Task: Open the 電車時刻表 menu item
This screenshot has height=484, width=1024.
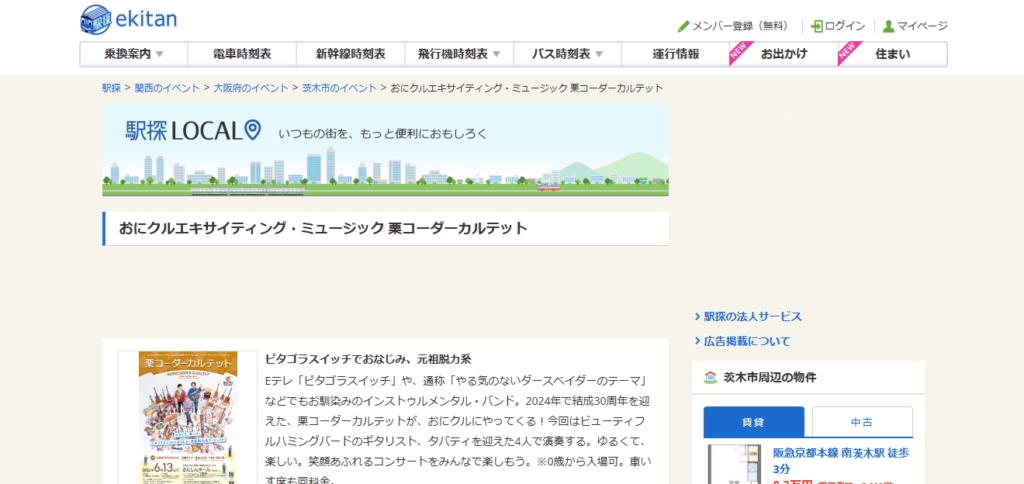Action: coord(242,54)
